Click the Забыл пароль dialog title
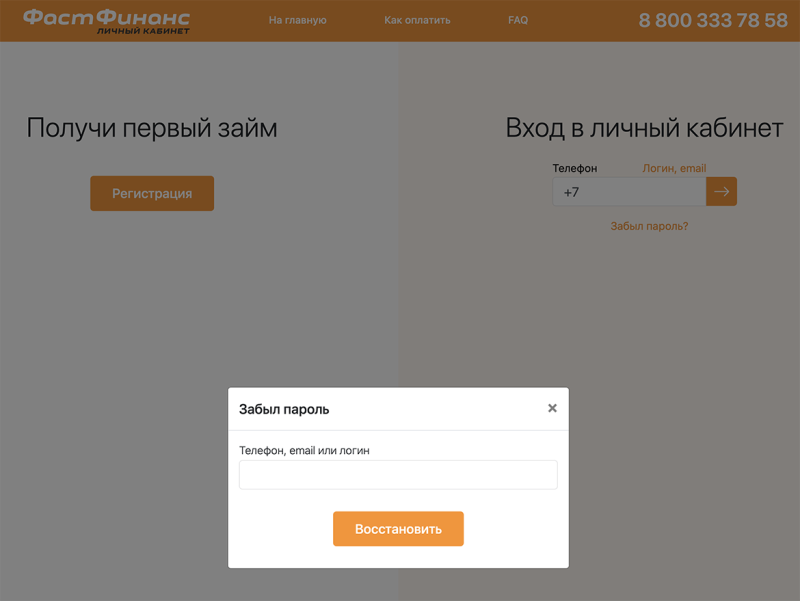This screenshot has width=800, height=601. tap(284, 409)
